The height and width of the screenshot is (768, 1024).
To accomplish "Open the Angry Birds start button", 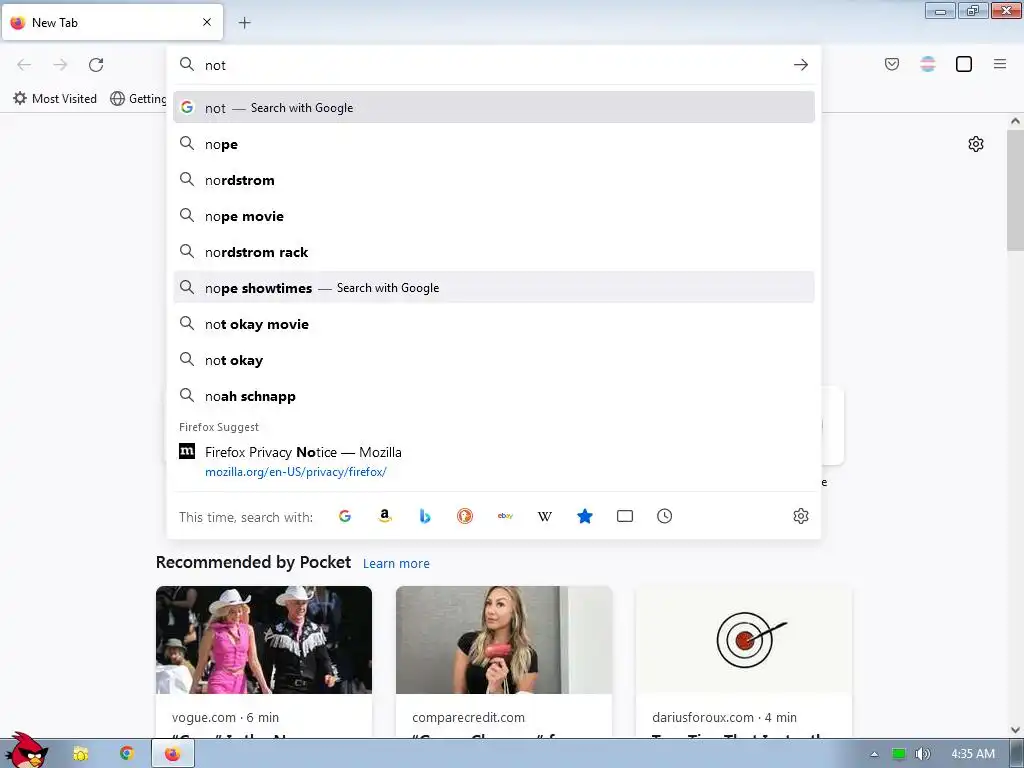I will click(27, 750).
